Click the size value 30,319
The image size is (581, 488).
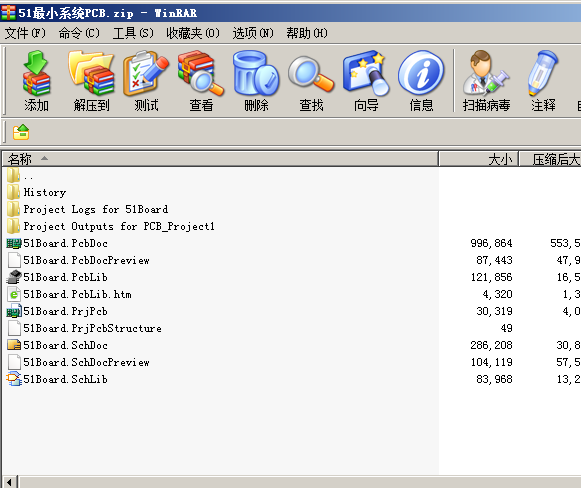pyautogui.click(x=494, y=311)
